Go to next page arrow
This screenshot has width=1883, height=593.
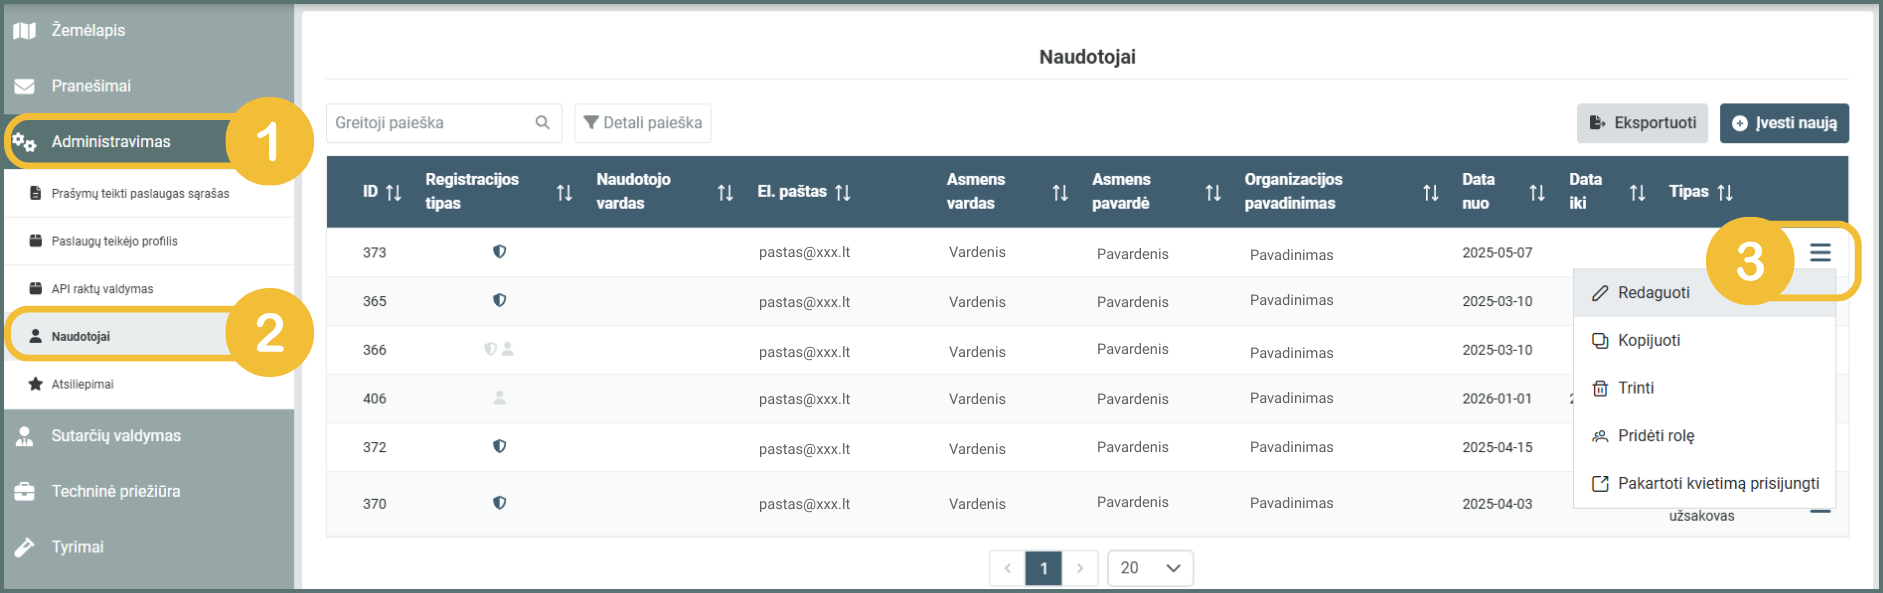pos(1080,568)
